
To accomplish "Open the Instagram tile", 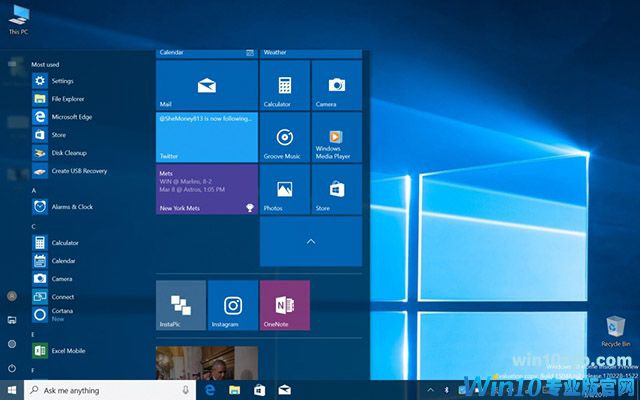I will point(232,306).
